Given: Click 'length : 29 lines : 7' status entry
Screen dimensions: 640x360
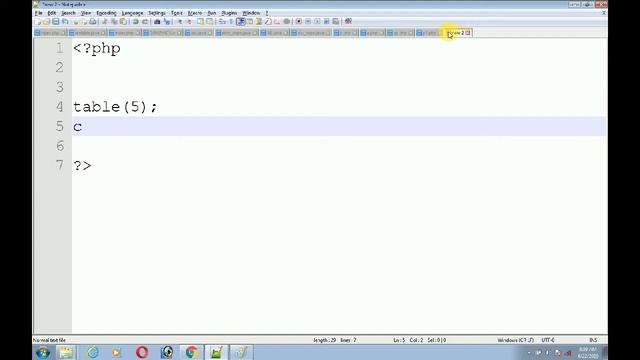Looking at the screenshot, I should point(335,340).
